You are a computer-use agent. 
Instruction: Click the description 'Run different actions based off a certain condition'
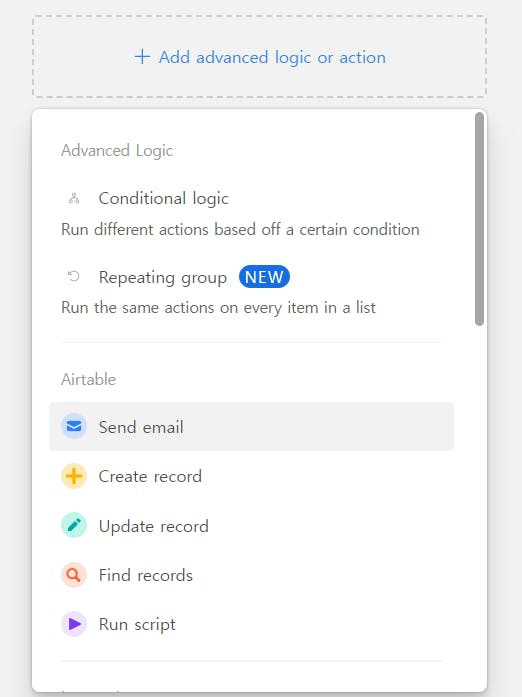click(240, 229)
